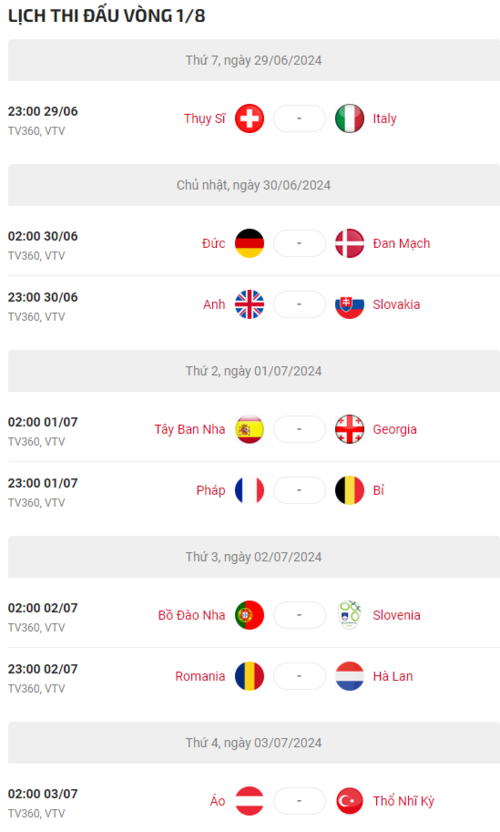
Task: Open the Tây Ban Nha team link
Action: click(x=189, y=429)
